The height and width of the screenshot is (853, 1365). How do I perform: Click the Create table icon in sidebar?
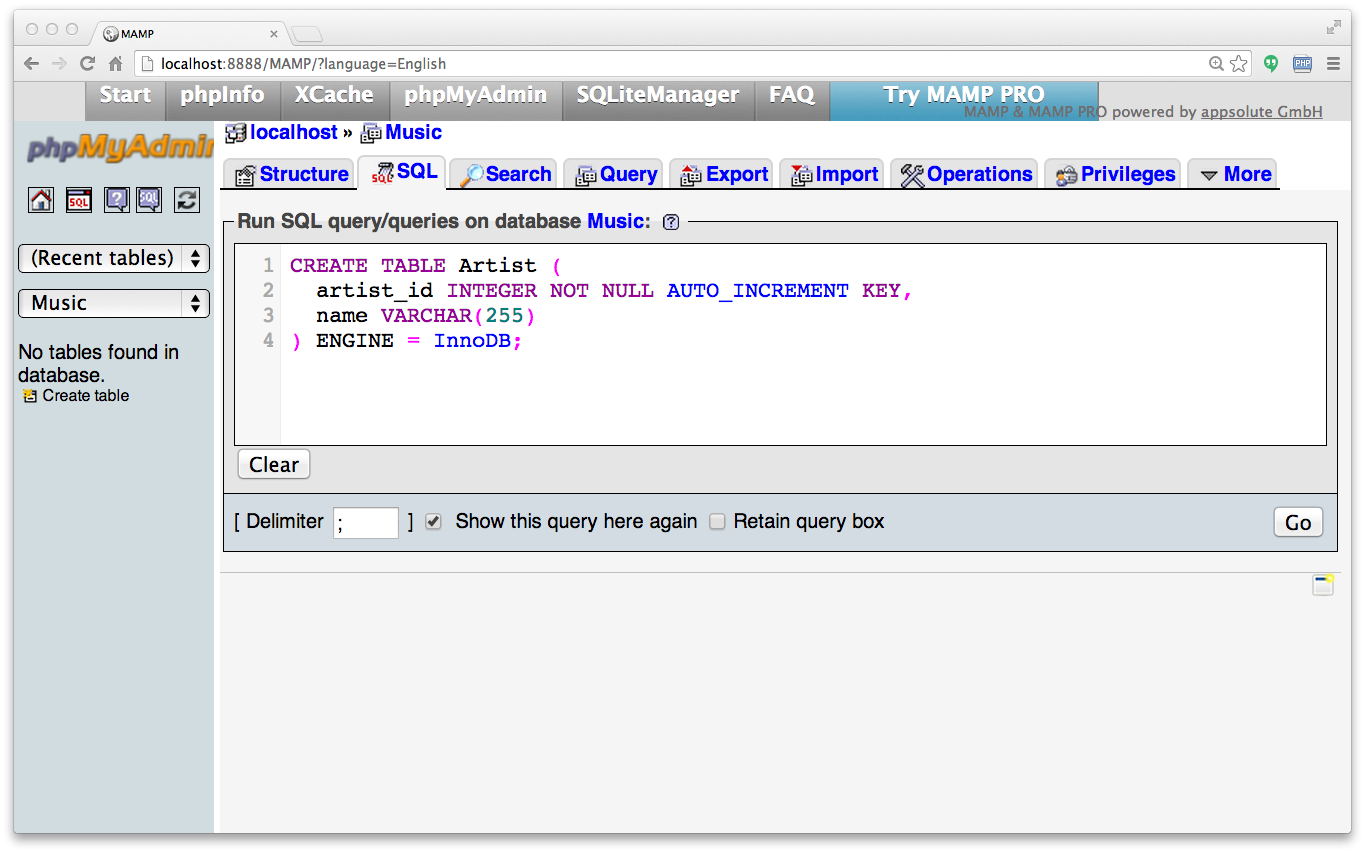tap(30, 396)
